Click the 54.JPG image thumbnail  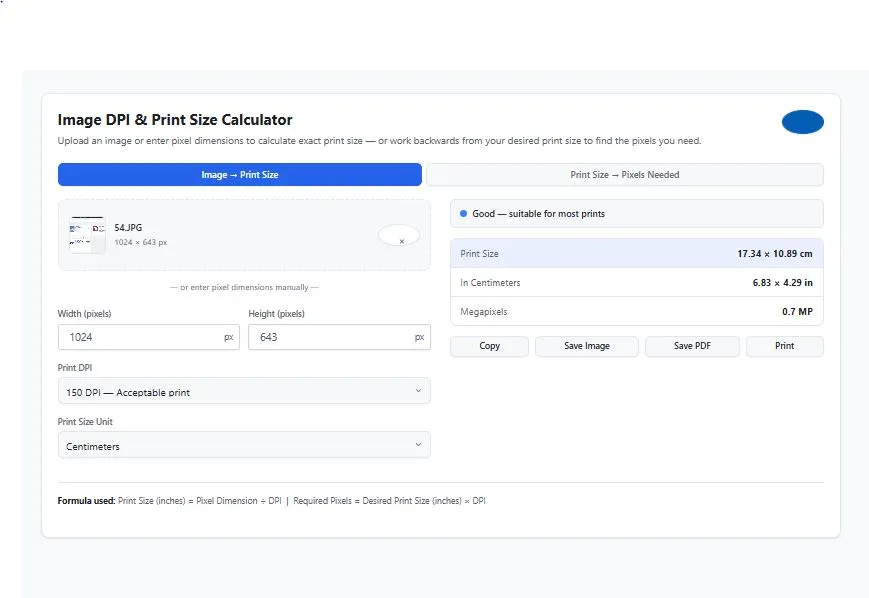point(87,235)
